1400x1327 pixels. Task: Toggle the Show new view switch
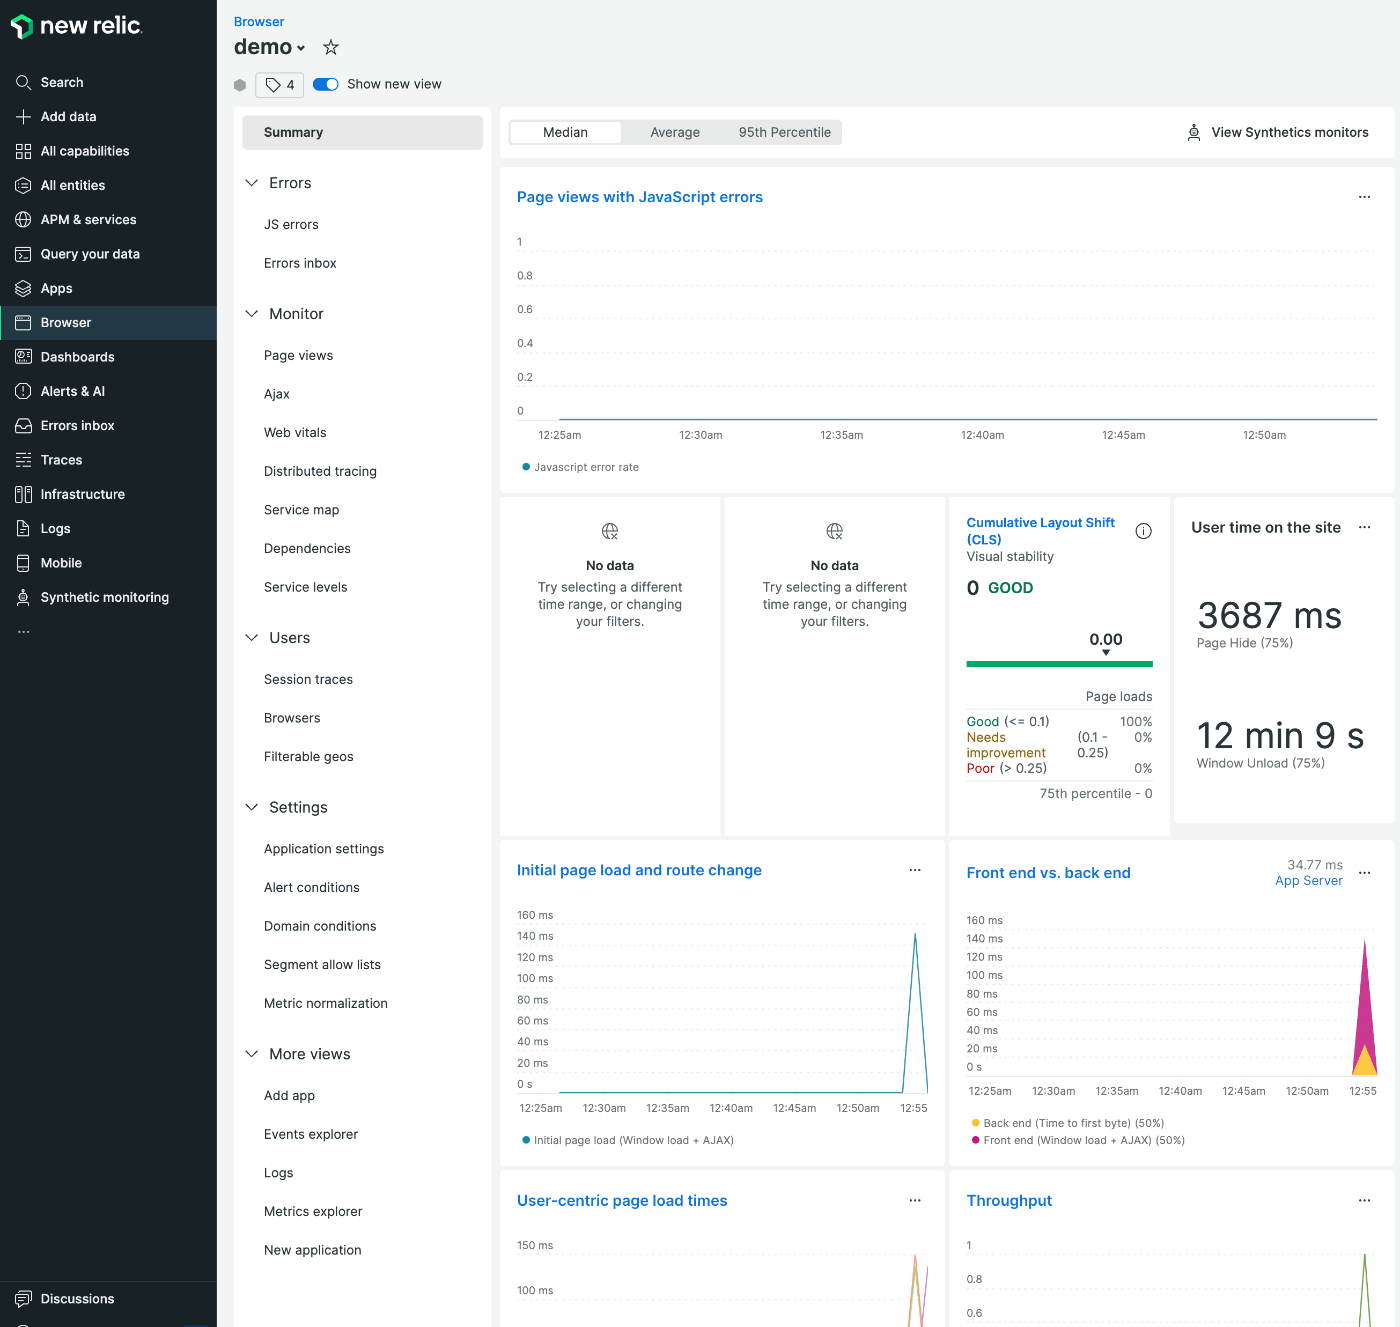(x=326, y=84)
